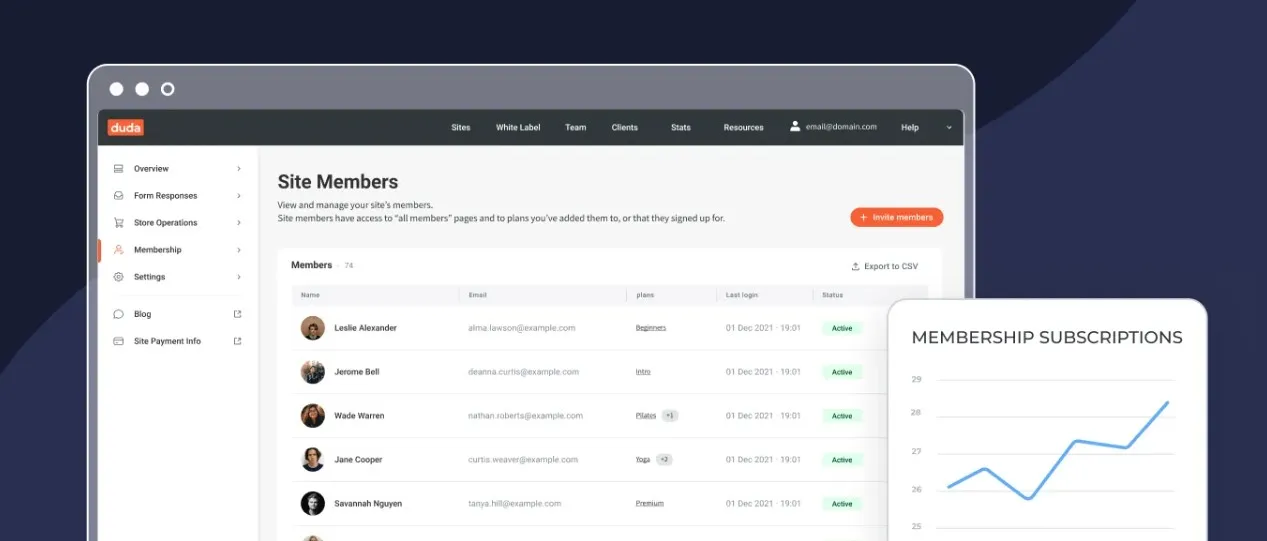The width and height of the screenshot is (1267, 541).
Task: Open Blog external link icon
Action: [x=238, y=314]
